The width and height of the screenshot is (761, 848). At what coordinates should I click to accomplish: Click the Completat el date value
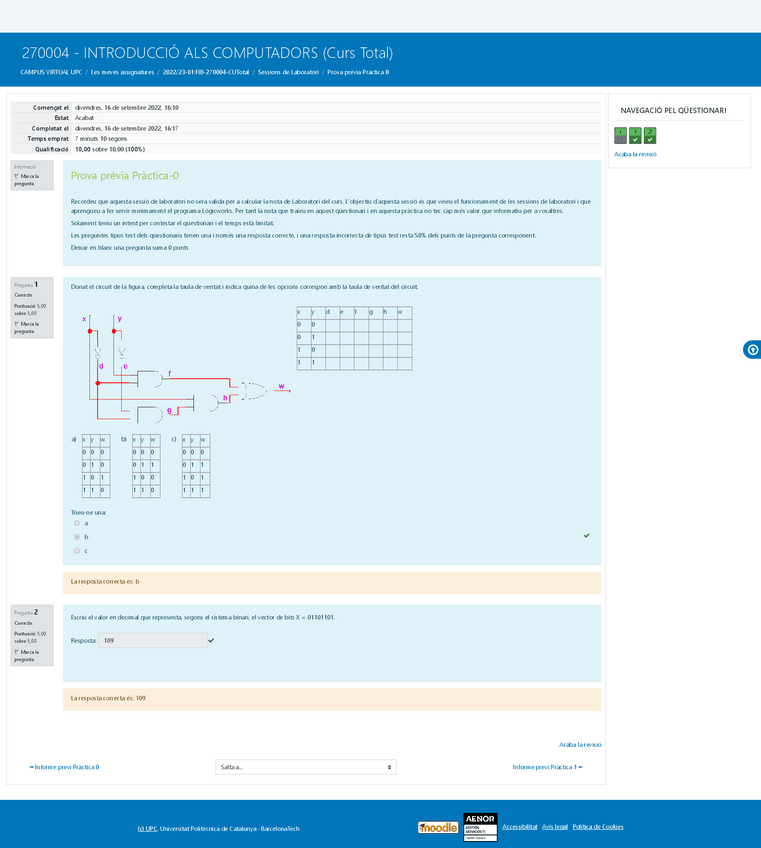(x=127, y=129)
